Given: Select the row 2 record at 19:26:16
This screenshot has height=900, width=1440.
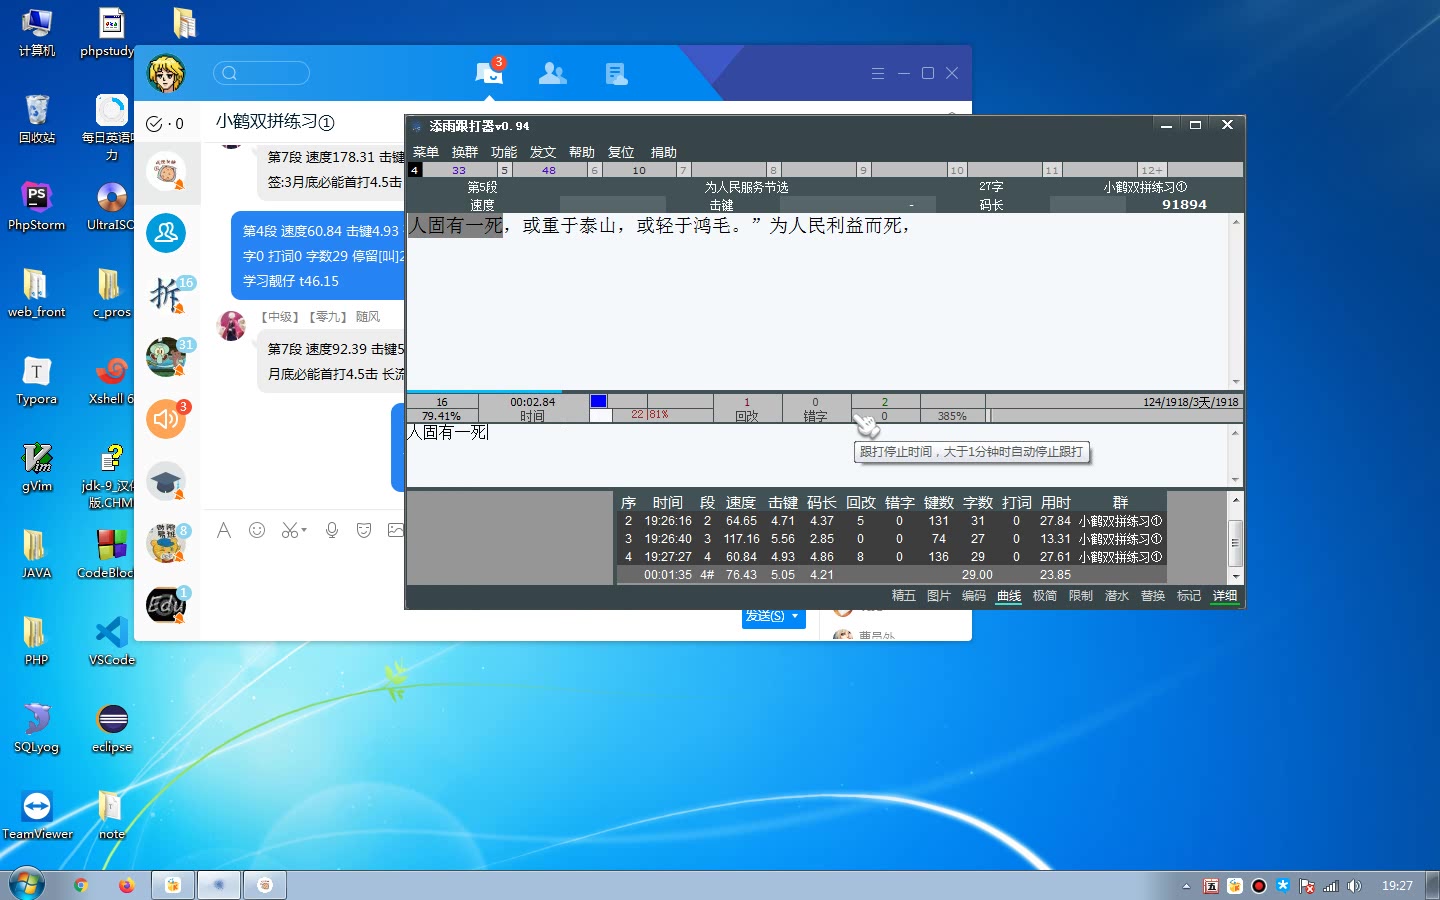Looking at the screenshot, I should pos(892,521).
